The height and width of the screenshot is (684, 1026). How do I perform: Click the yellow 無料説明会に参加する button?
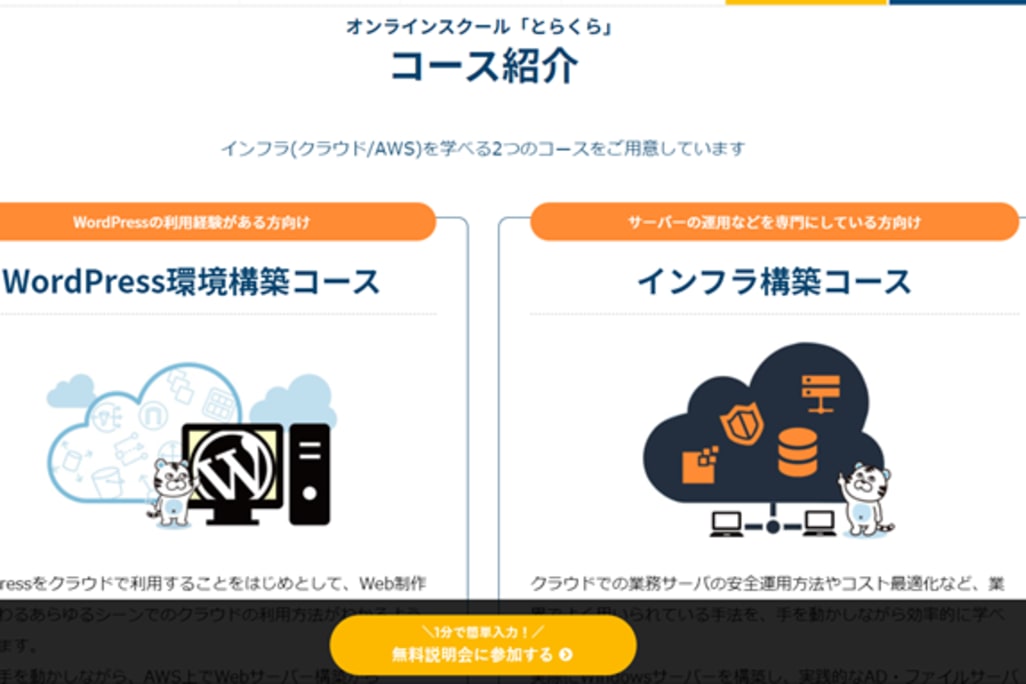(x=483, y=645)
